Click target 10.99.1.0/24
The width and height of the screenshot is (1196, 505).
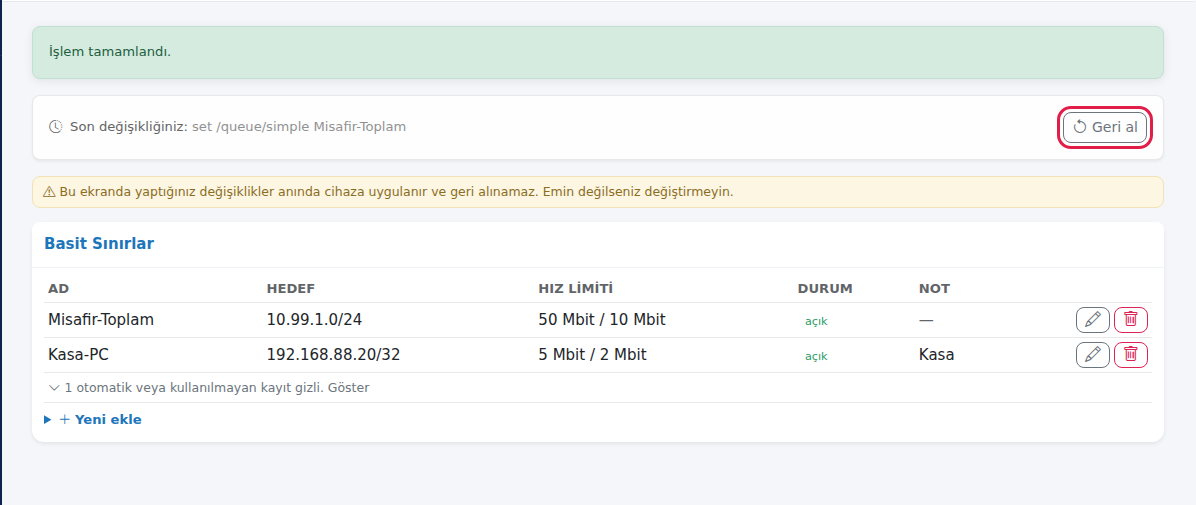[314, 320]
